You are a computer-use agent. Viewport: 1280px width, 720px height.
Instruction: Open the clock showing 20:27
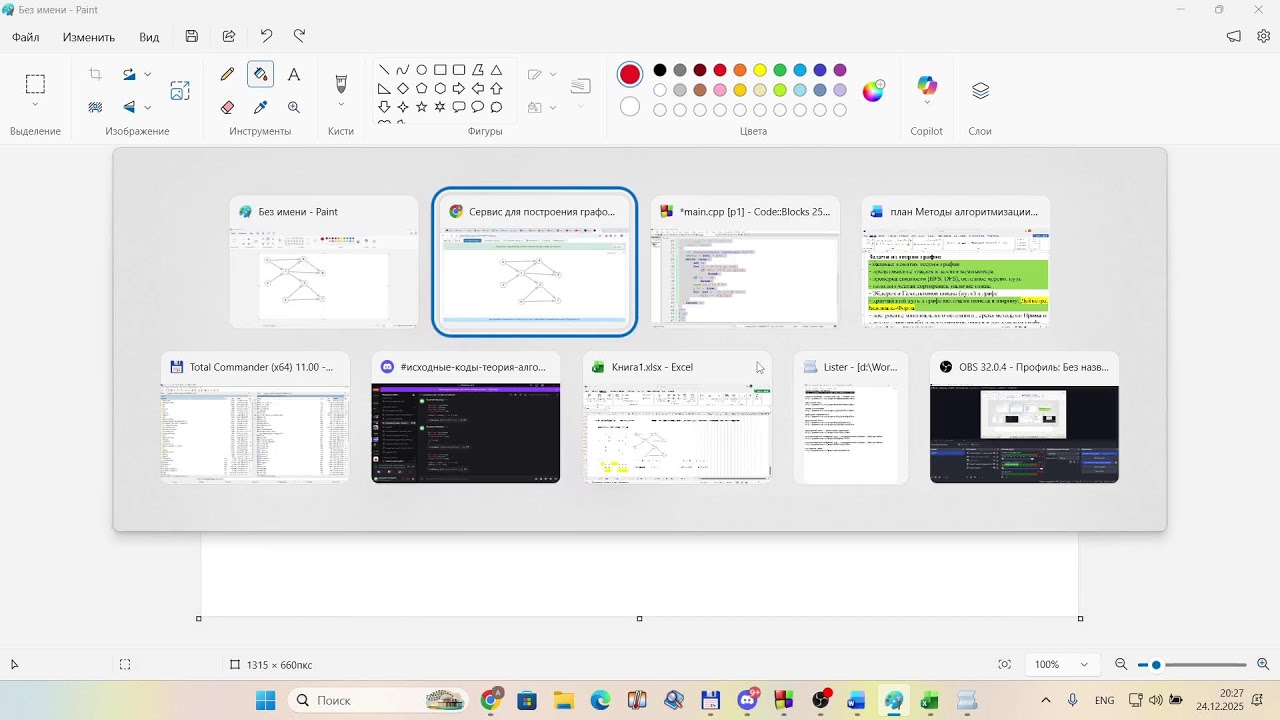1219,700
